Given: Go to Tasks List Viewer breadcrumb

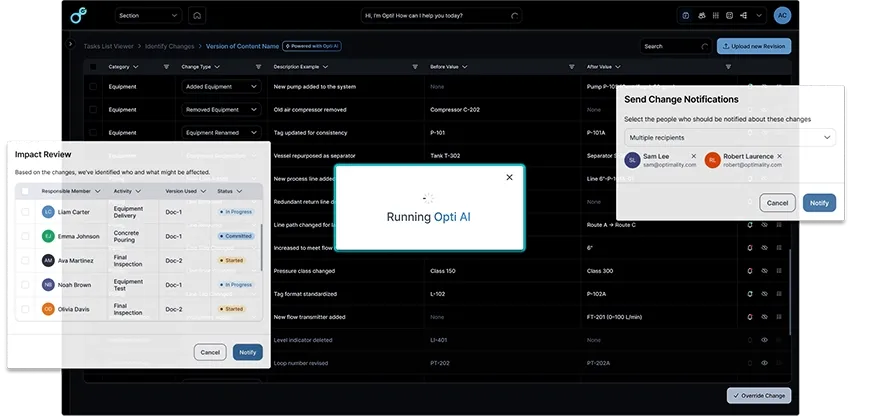Looking at the screenshot, I should point(109,46).
